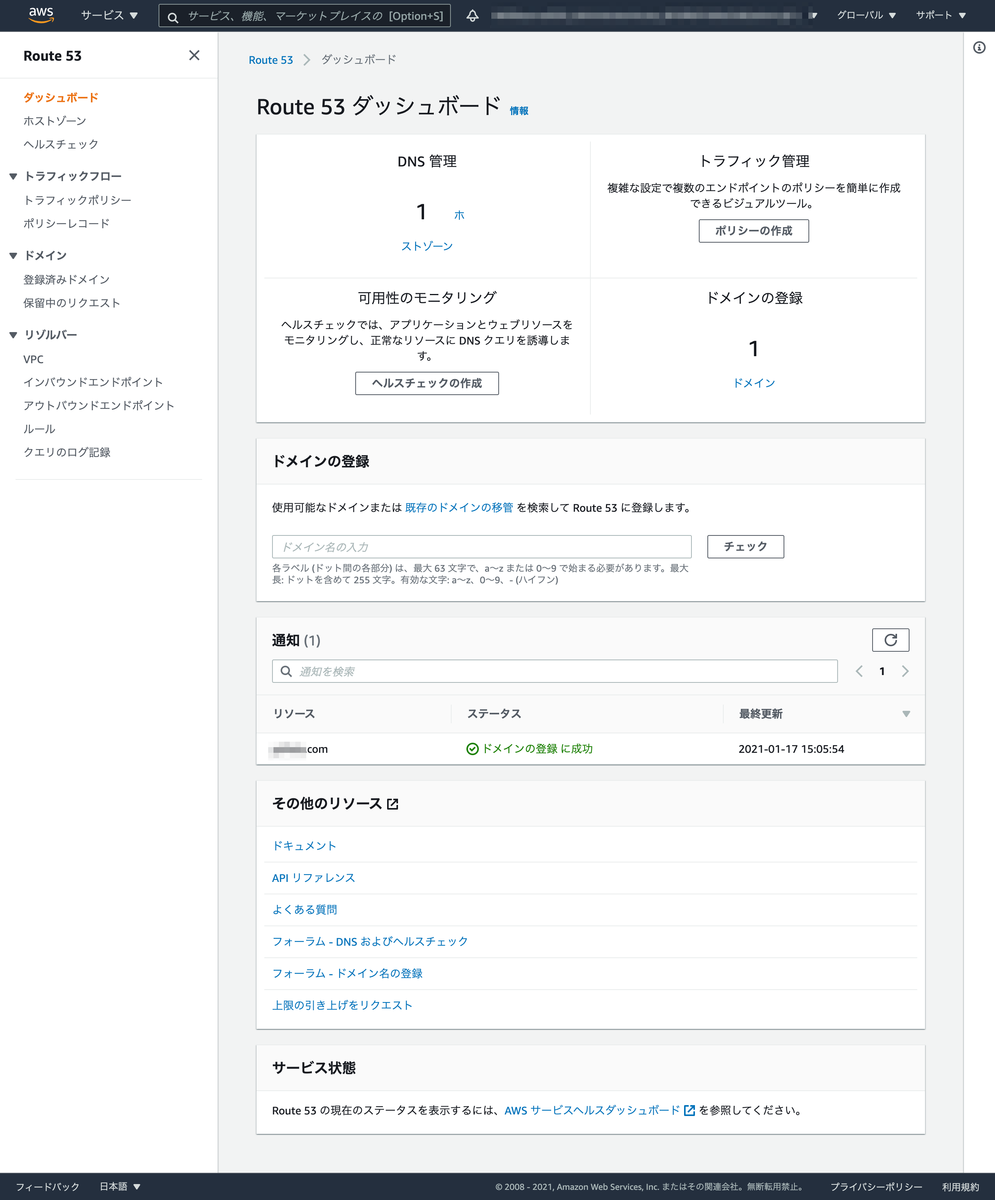Image resolution: width=995 pixels, height=1200 pixels.
Task: Open ホストゾーン in the sidebar
Action: [55, 121]
